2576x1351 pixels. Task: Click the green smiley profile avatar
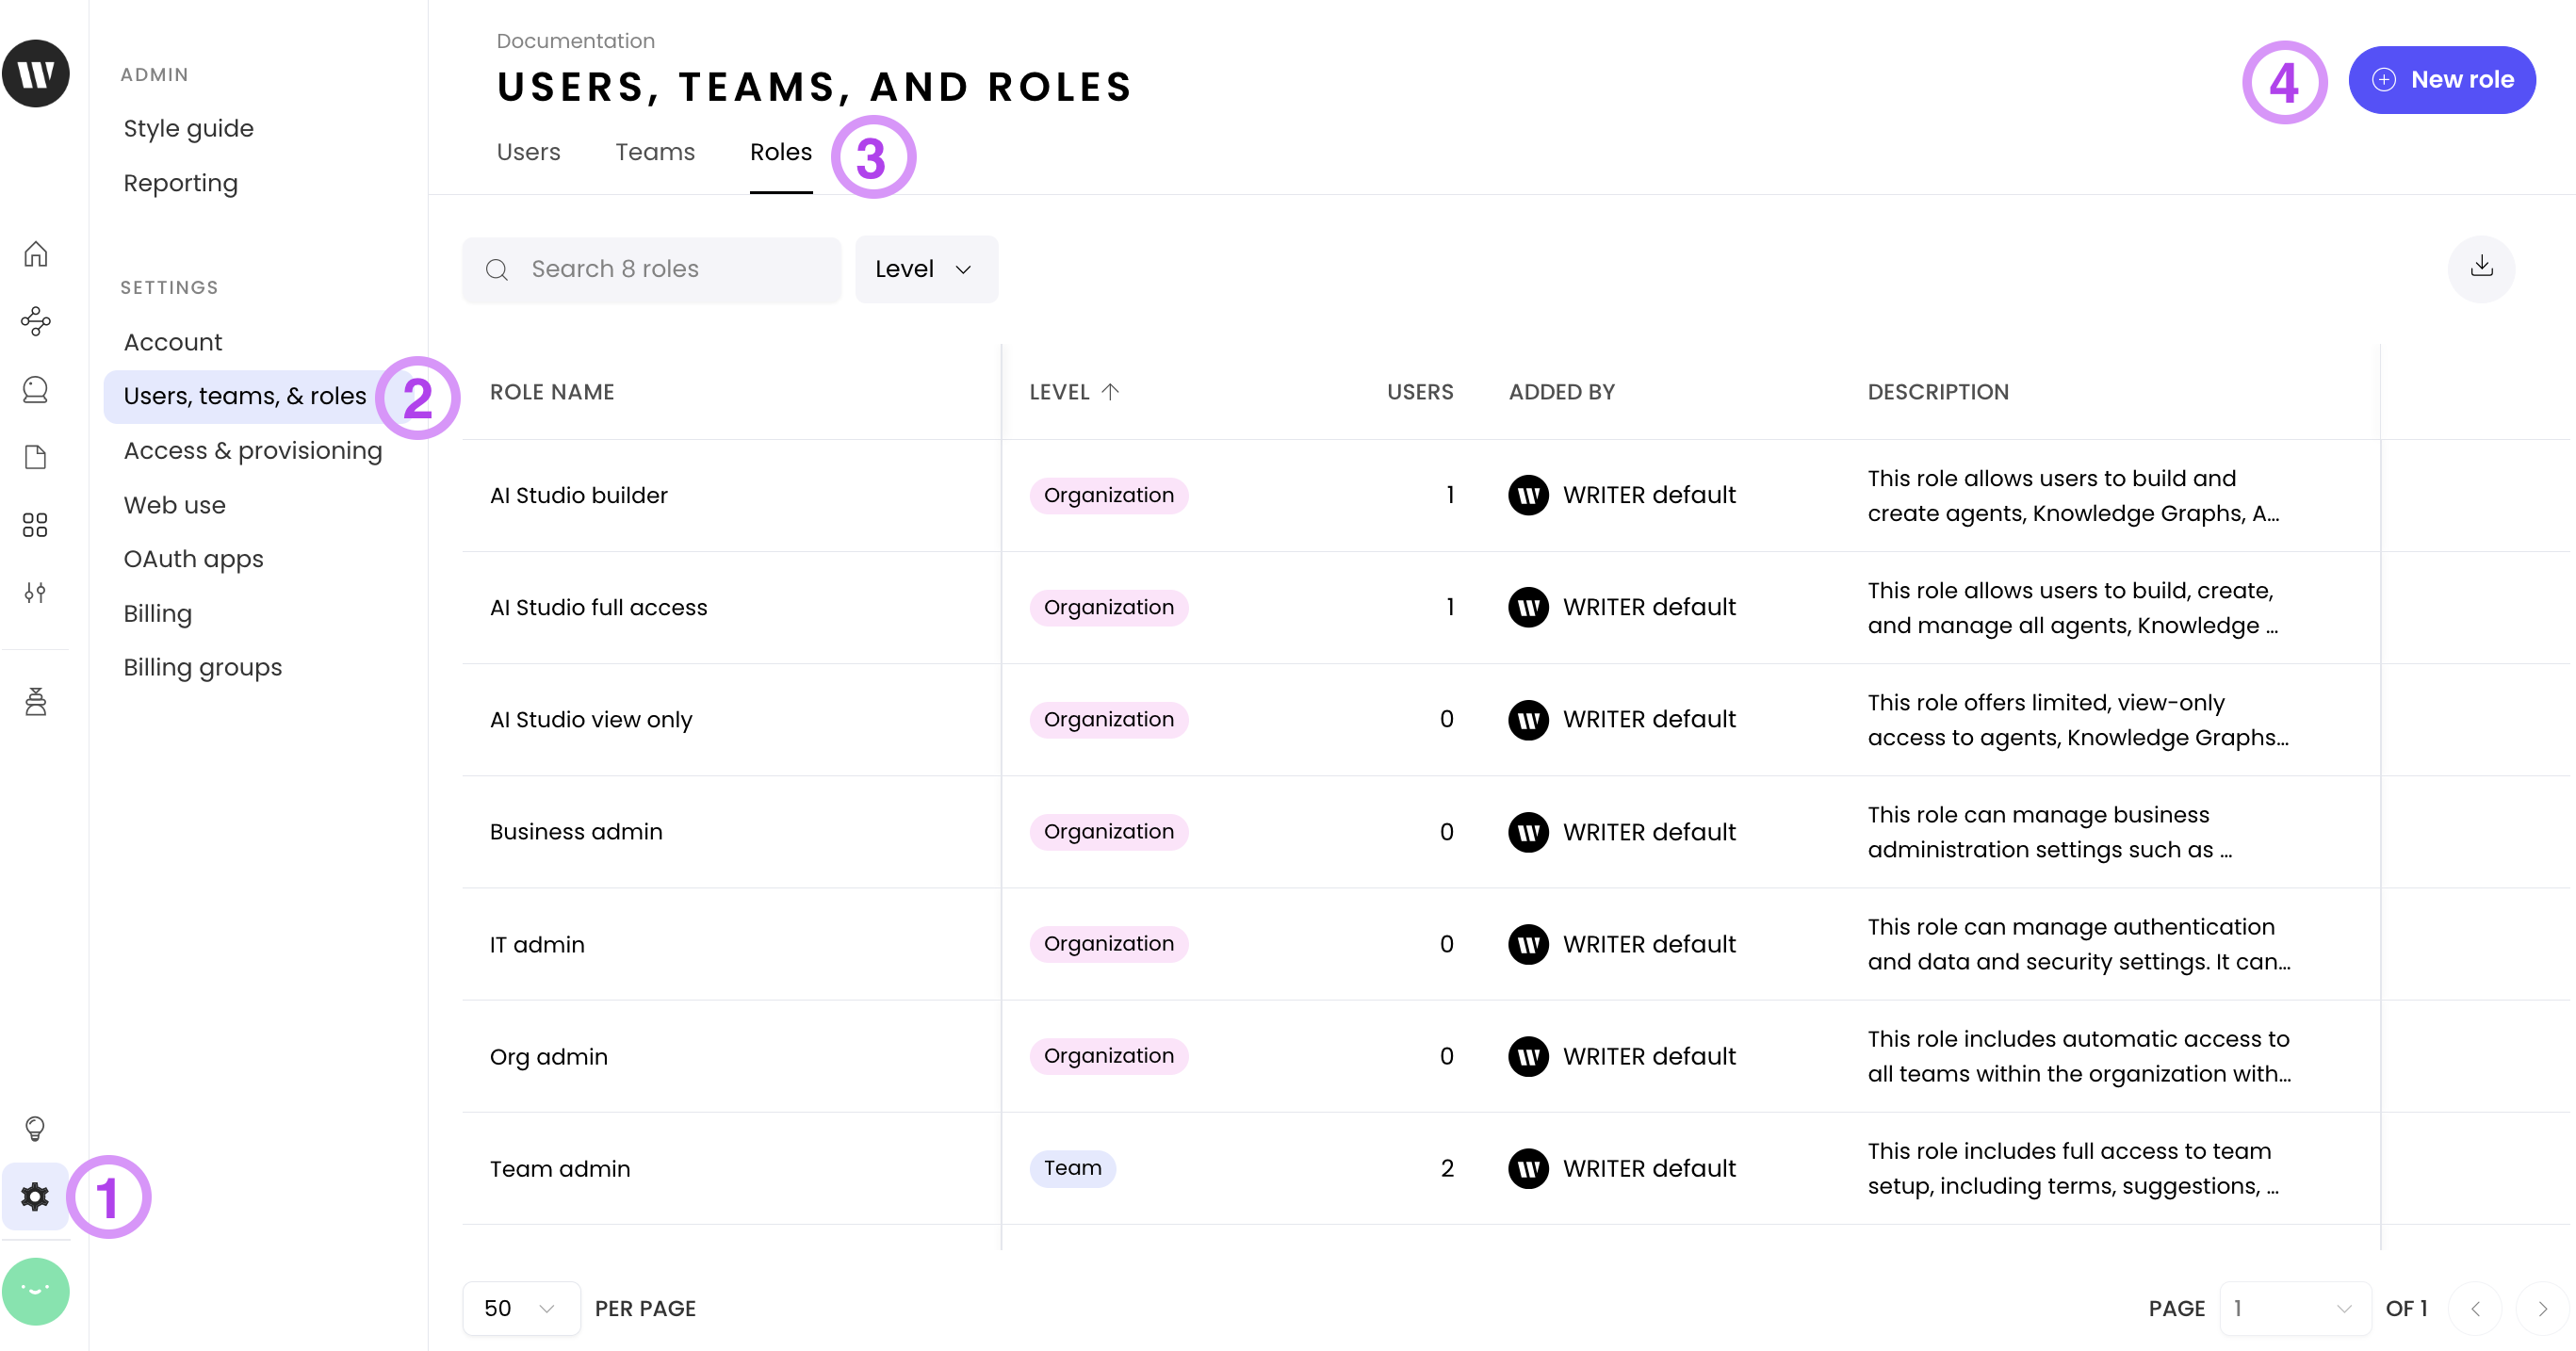click(36, 1290)
